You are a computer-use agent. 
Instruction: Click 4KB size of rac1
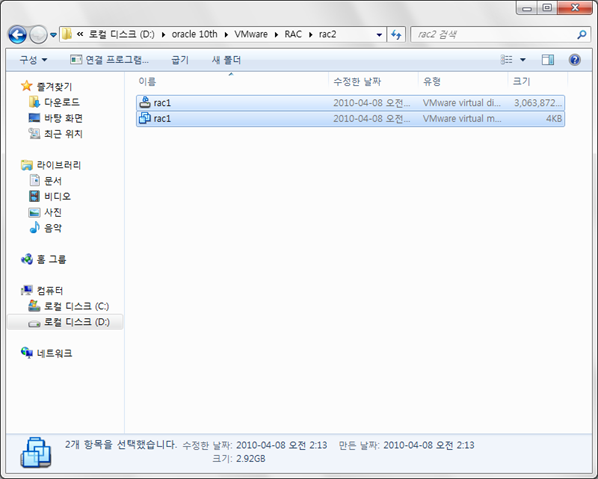pyautogui.click(x=554, y=119)
